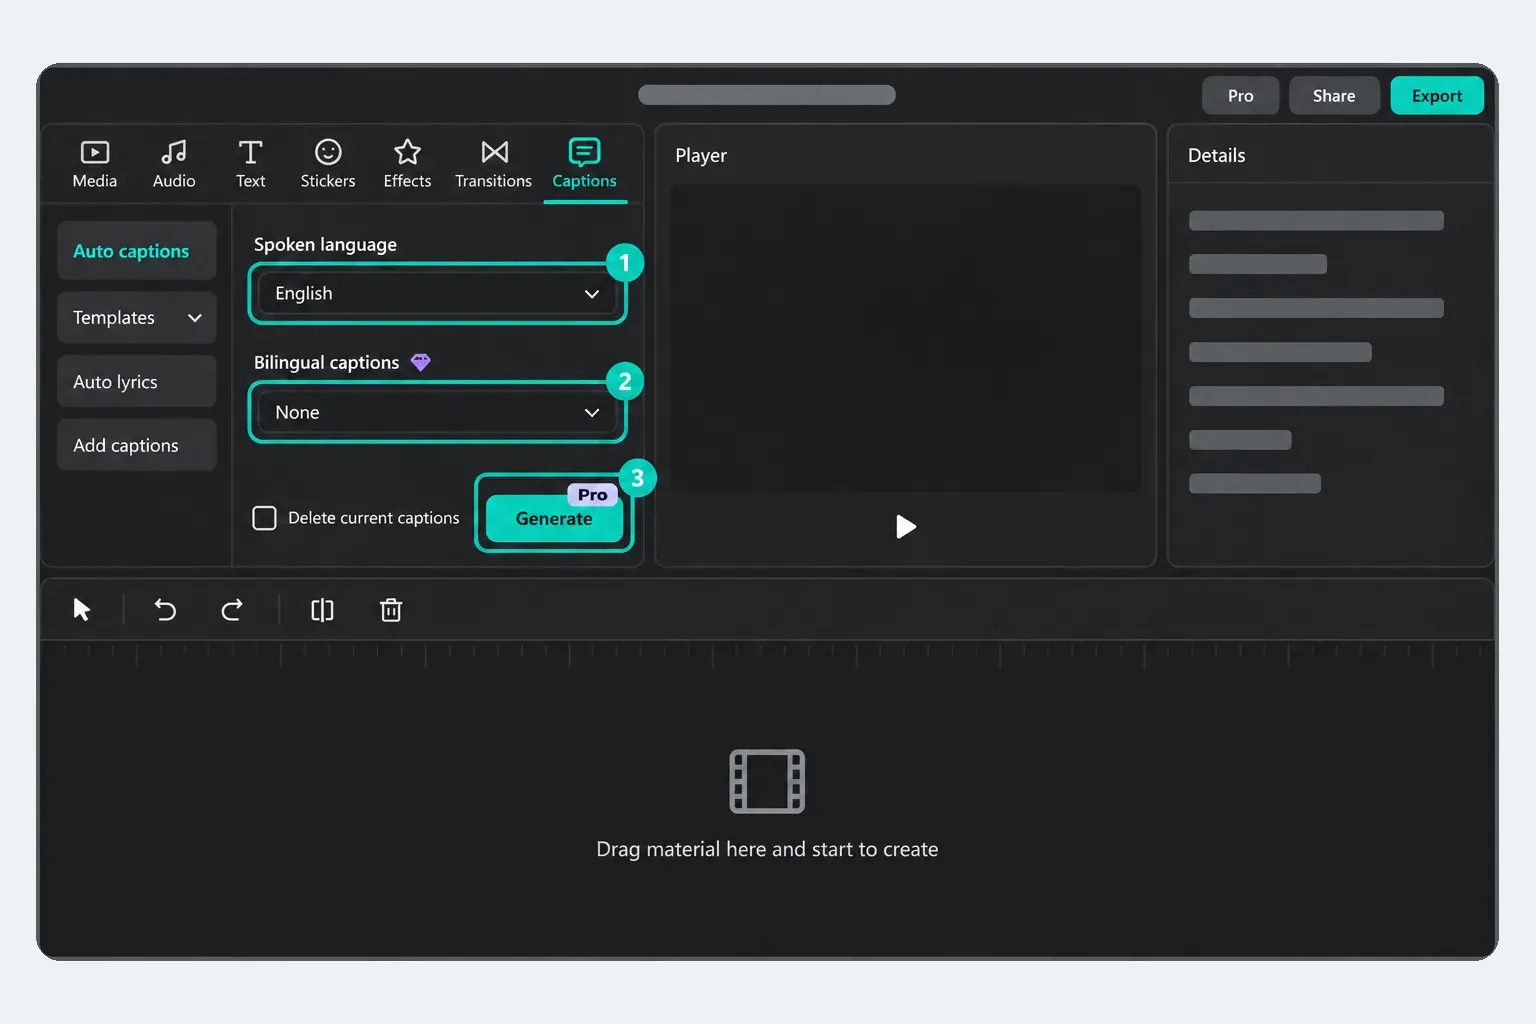The image size is (1536, 1024).
Task: Click the Generate button
Action: pyautogui.click(x=554, y=518)
